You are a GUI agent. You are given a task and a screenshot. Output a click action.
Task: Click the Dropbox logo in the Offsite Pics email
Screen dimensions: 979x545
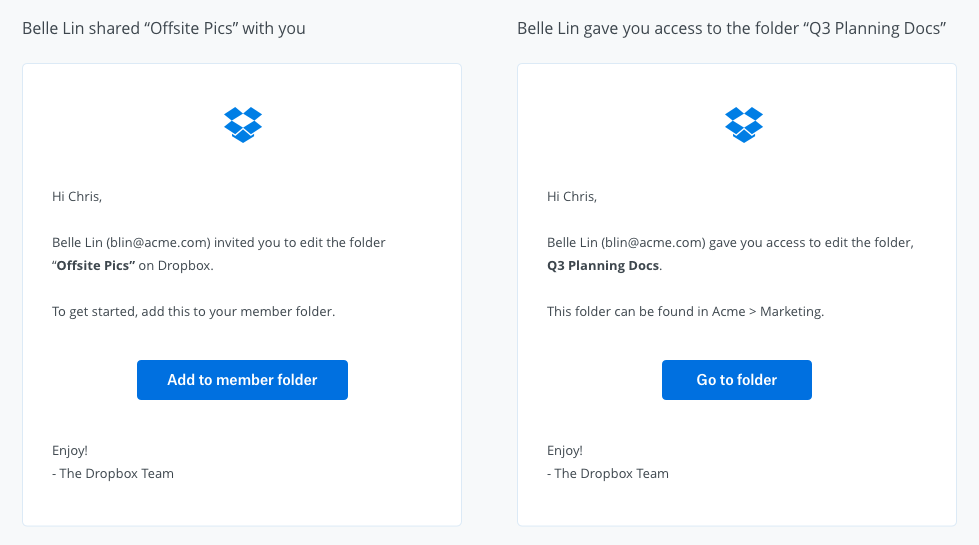pos(242,125)
